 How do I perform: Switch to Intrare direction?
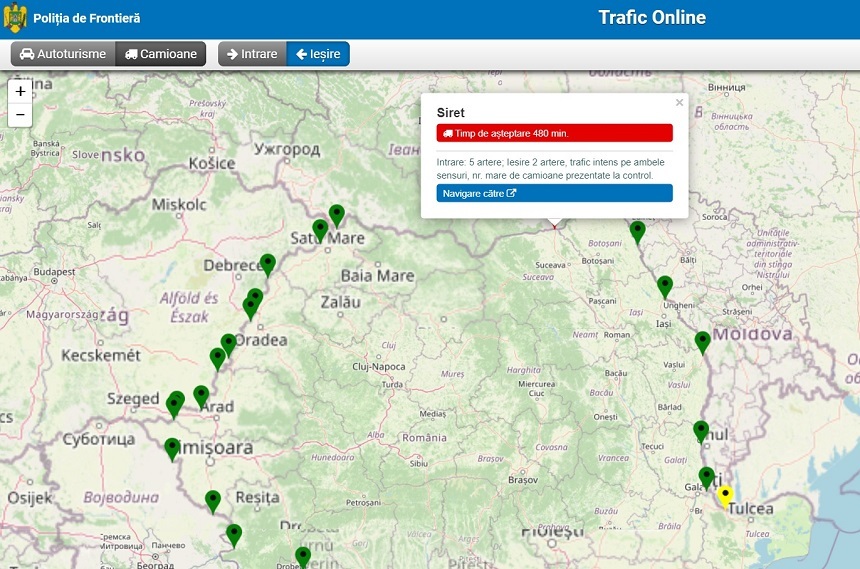point(252,54)
